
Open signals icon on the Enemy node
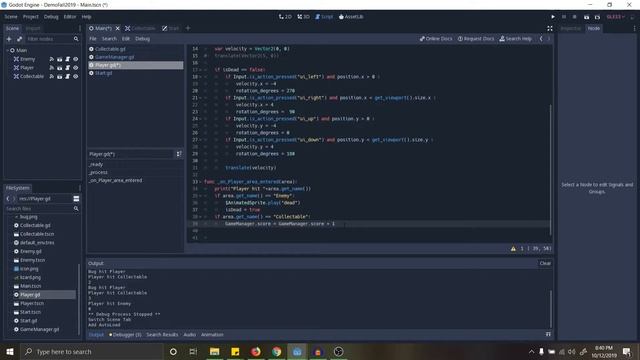(x=51, y=59)
